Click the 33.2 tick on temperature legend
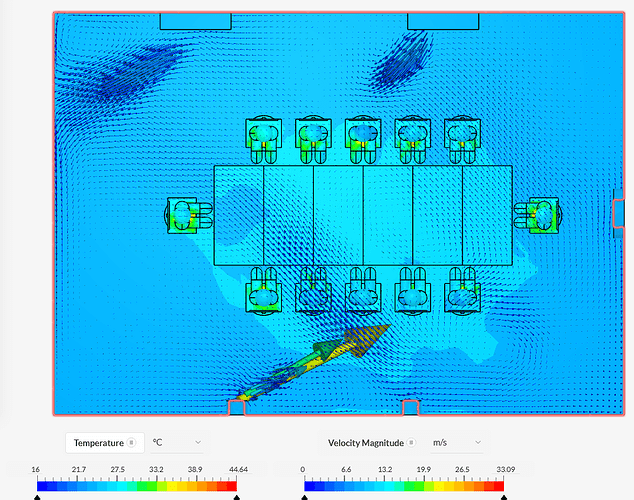 point(156,469)
